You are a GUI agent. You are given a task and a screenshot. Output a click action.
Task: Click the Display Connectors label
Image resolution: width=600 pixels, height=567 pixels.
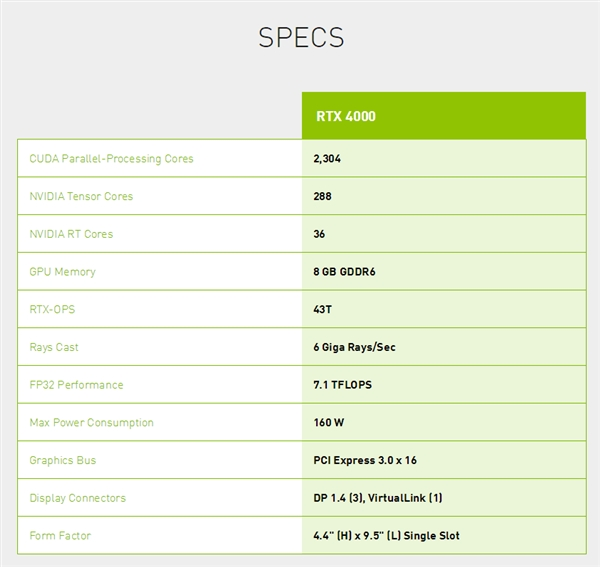77,498
